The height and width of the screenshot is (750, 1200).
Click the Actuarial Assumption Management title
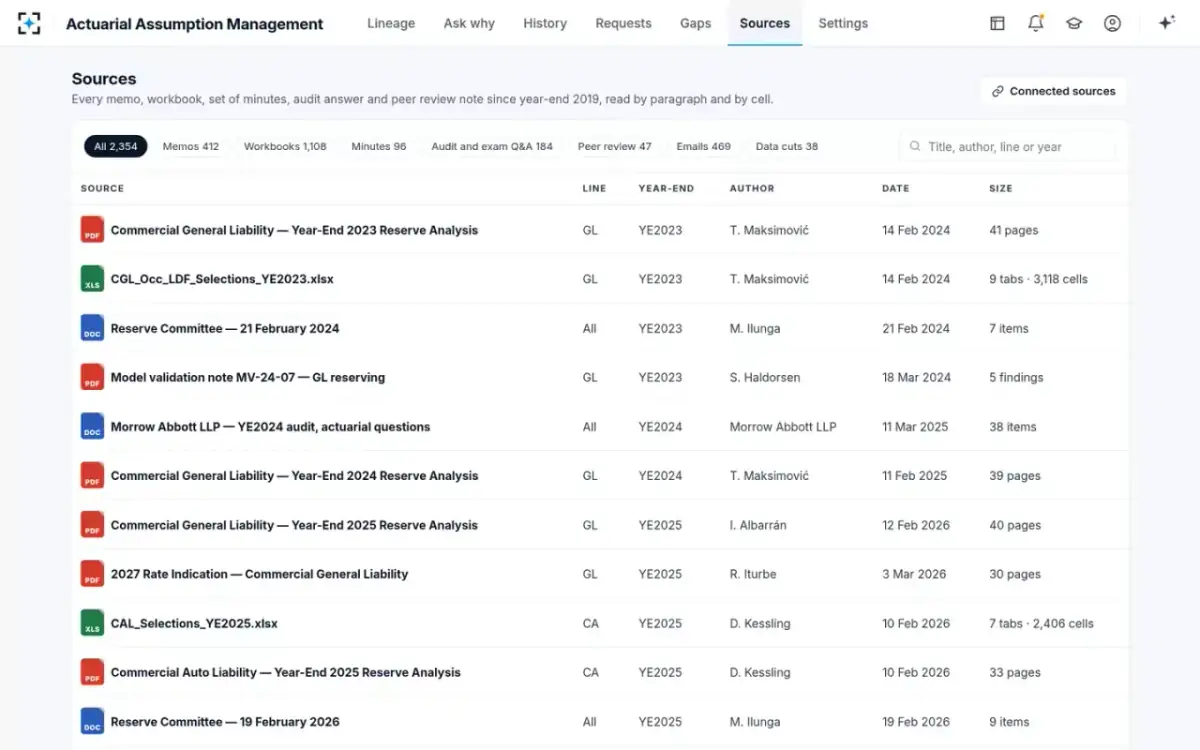(194, 24)
